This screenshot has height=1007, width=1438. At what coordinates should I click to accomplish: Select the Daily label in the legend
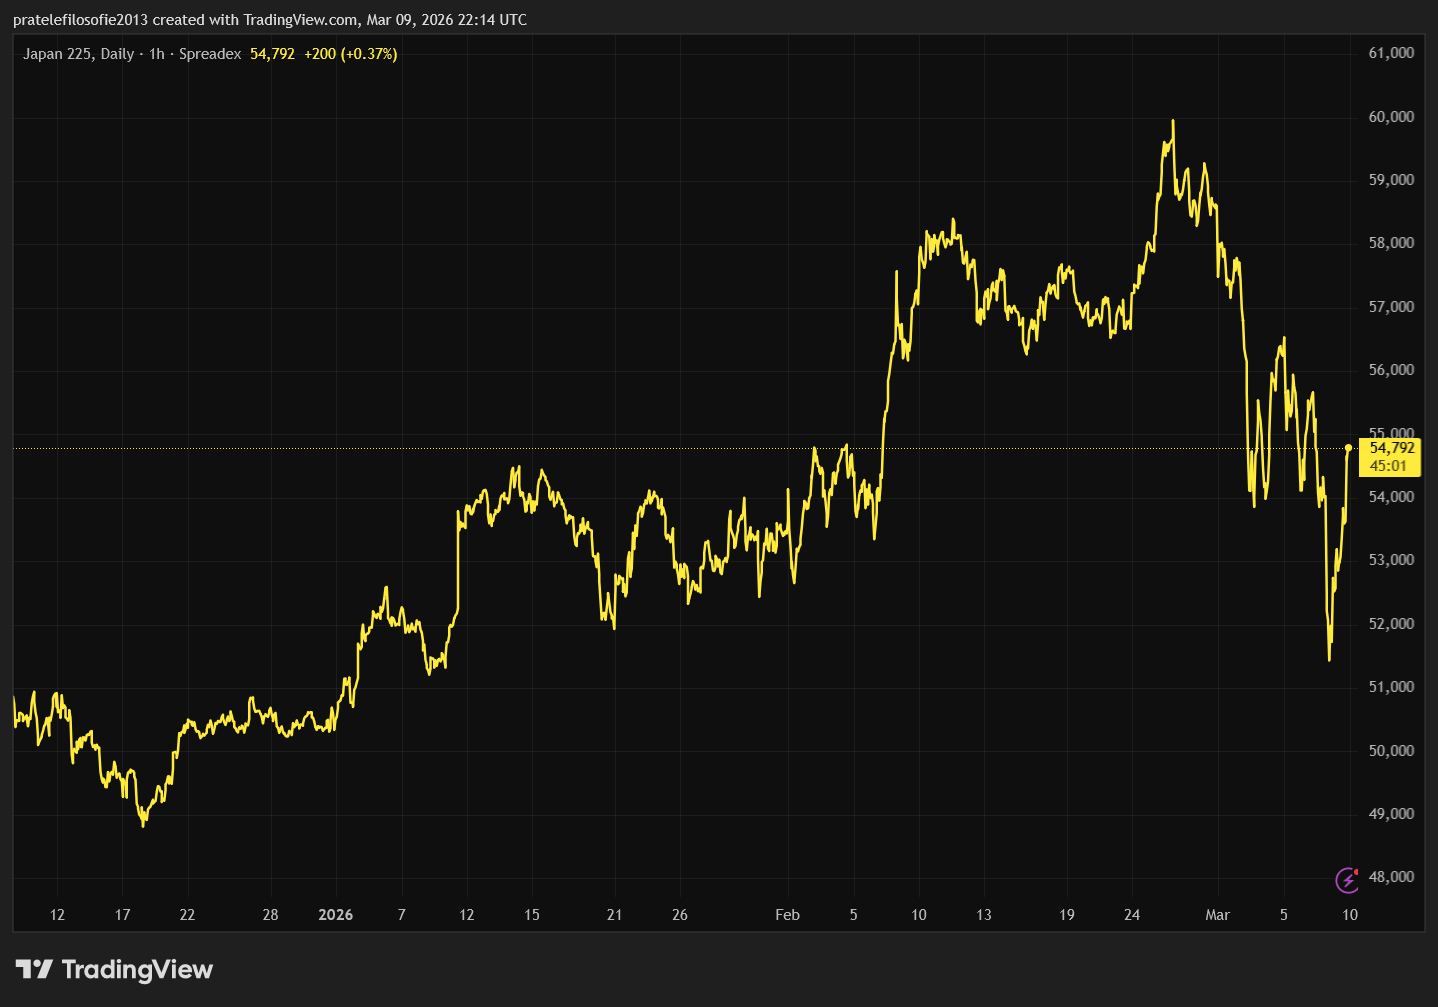point(116,56)
